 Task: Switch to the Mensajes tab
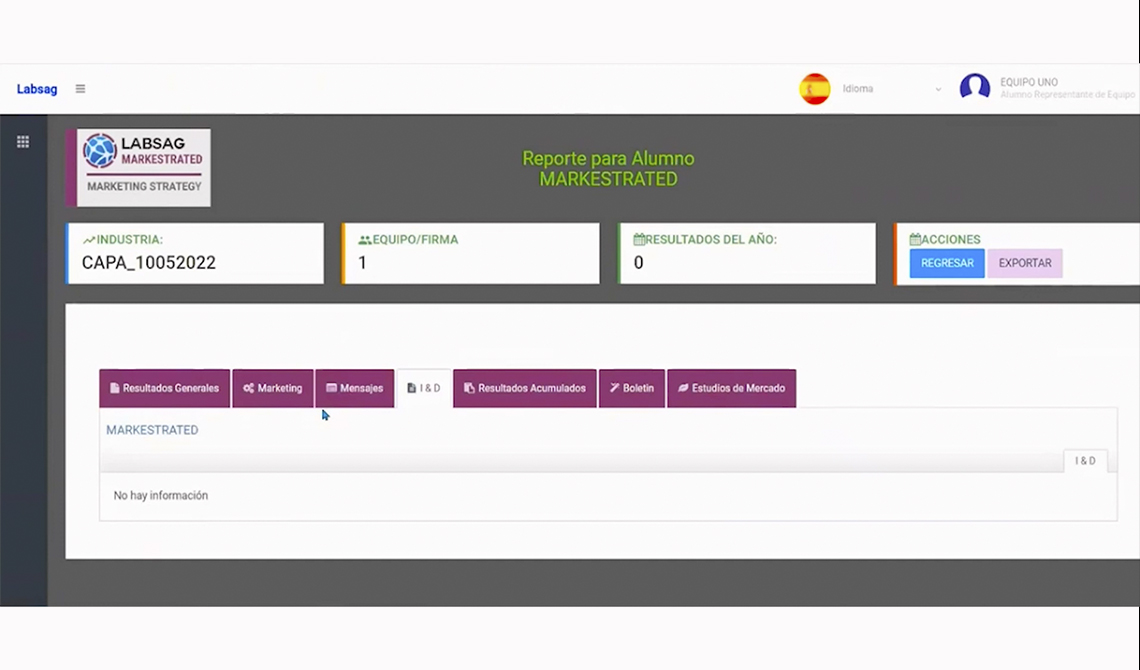click(355, 388)
